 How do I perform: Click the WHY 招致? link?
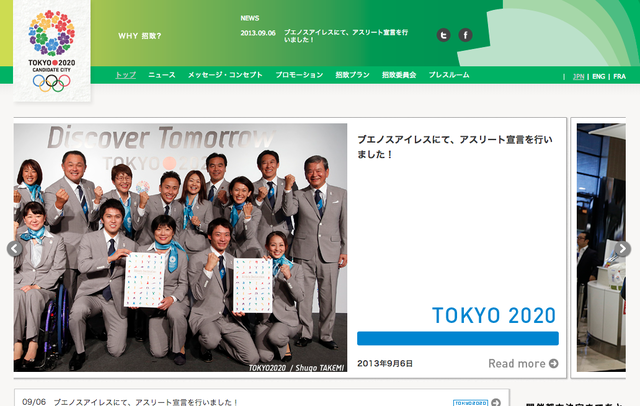(140, 36)
